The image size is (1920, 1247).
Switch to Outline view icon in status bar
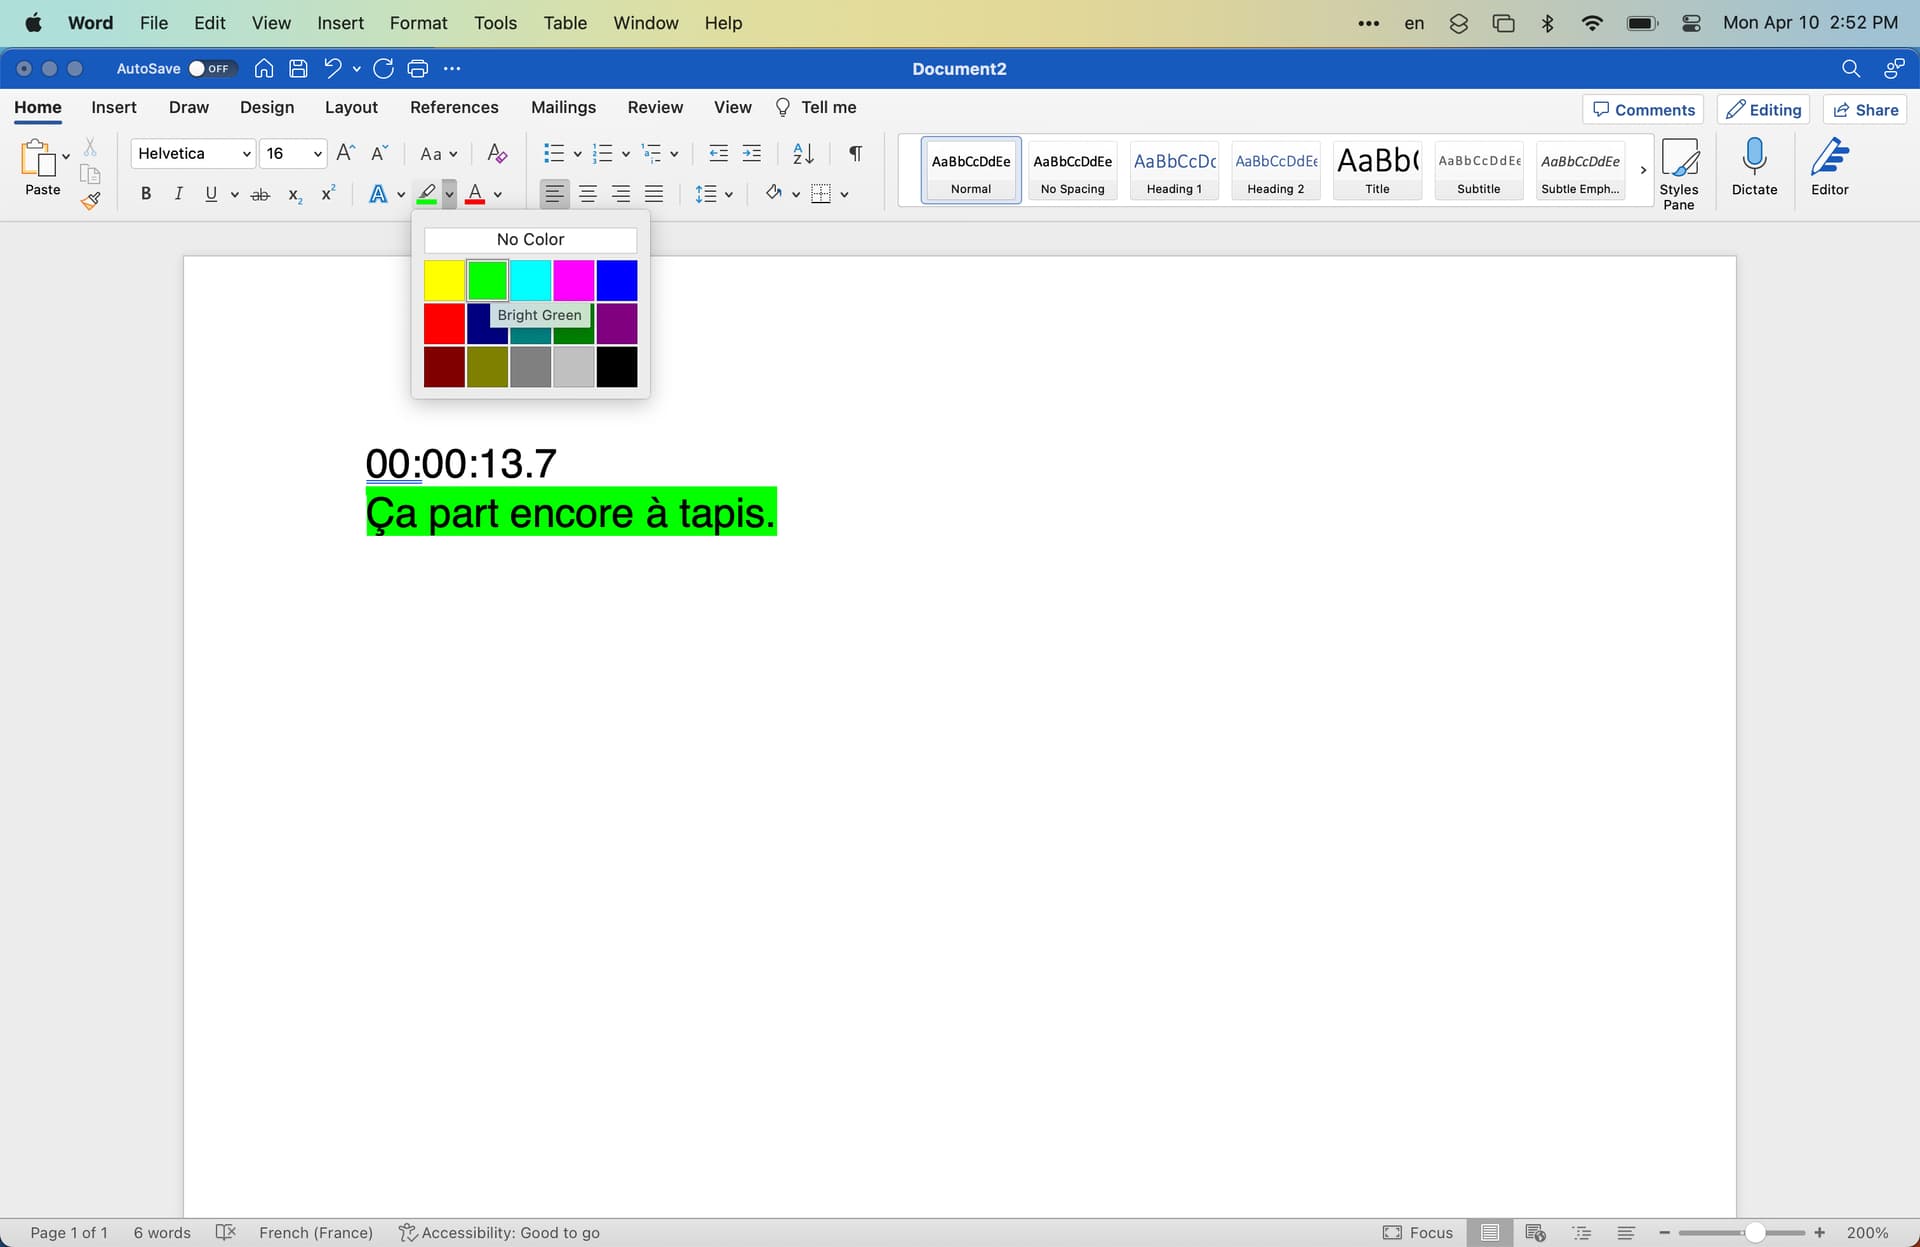tap(1581, 1232)
